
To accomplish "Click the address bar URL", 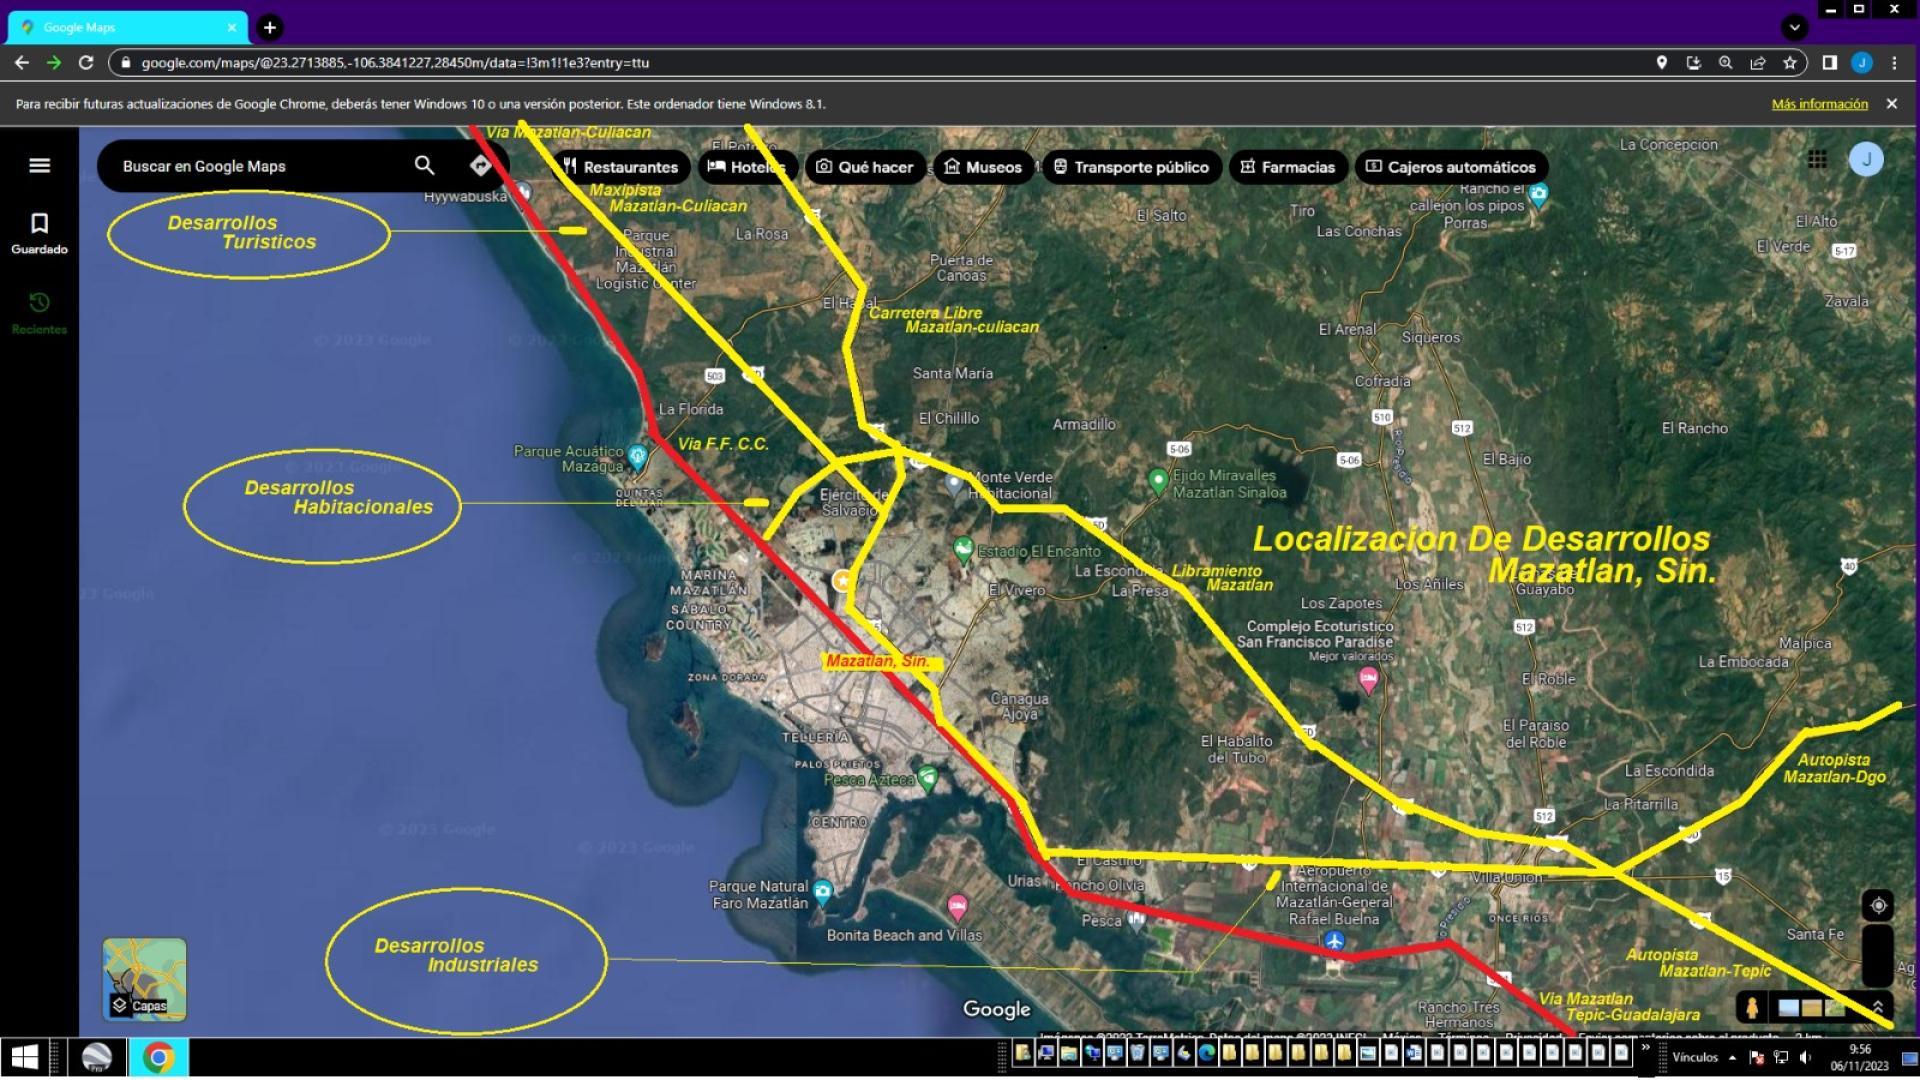I will coord(395,62).
